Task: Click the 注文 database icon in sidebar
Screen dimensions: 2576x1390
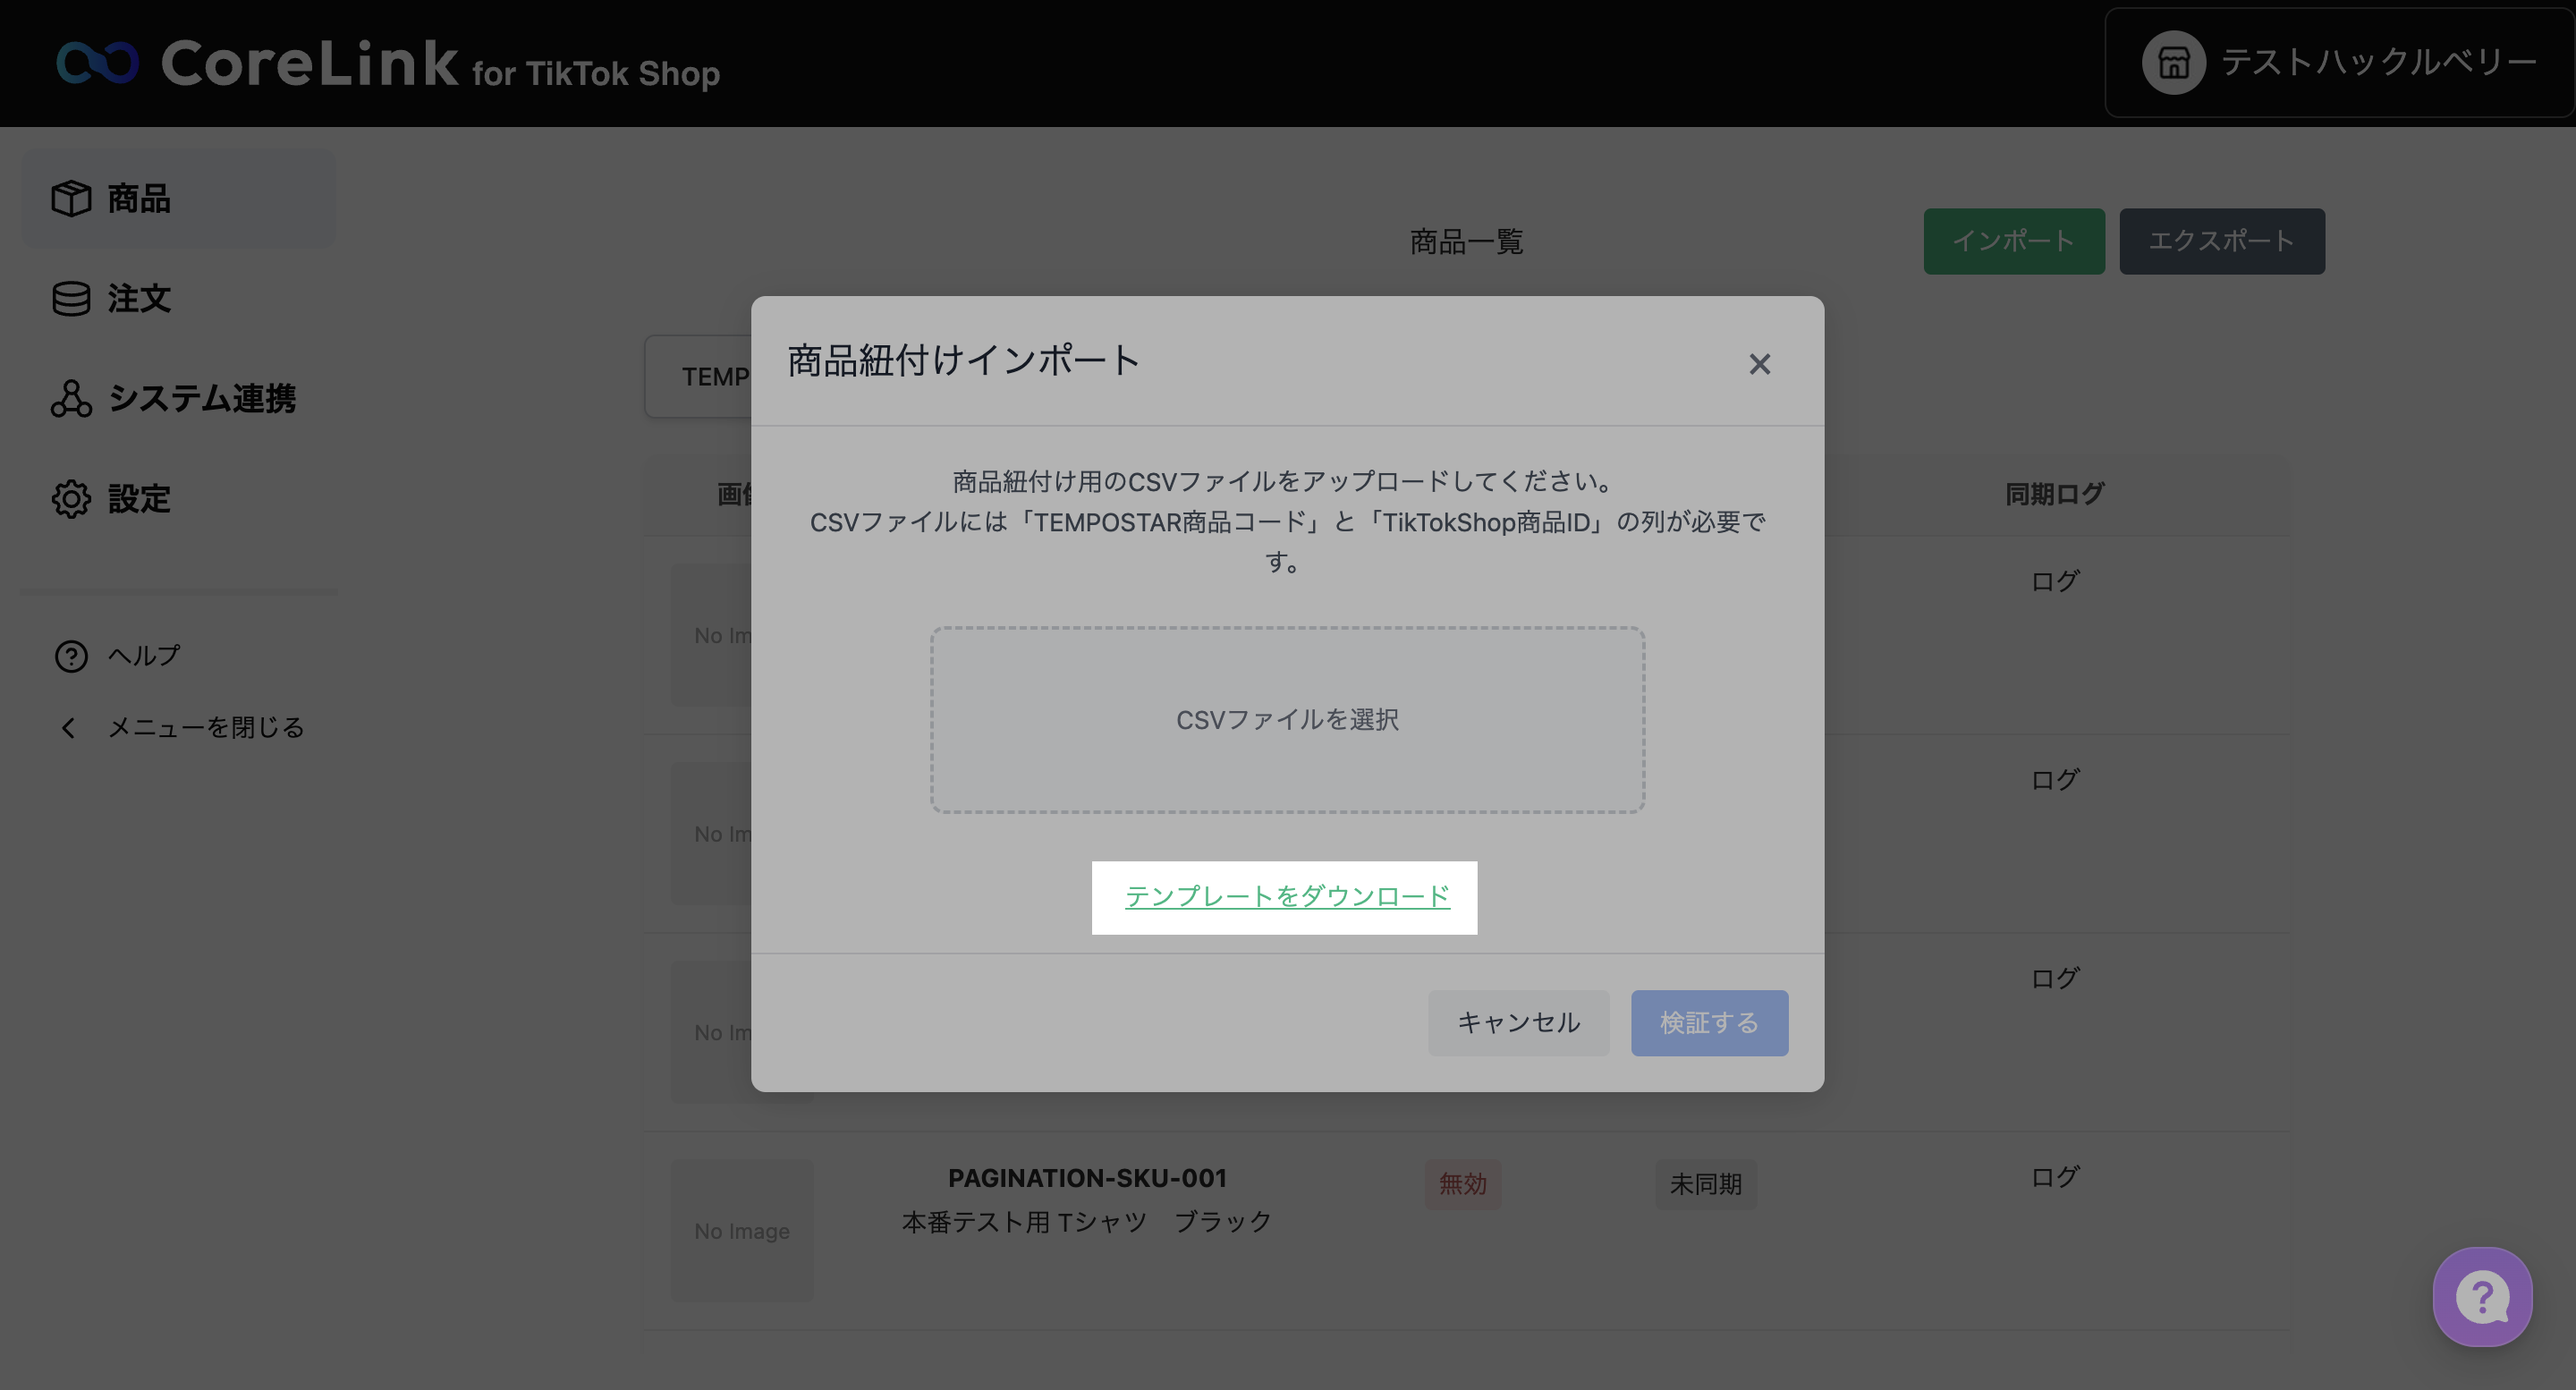Action: pyautogui.click(x=71, y=298)
